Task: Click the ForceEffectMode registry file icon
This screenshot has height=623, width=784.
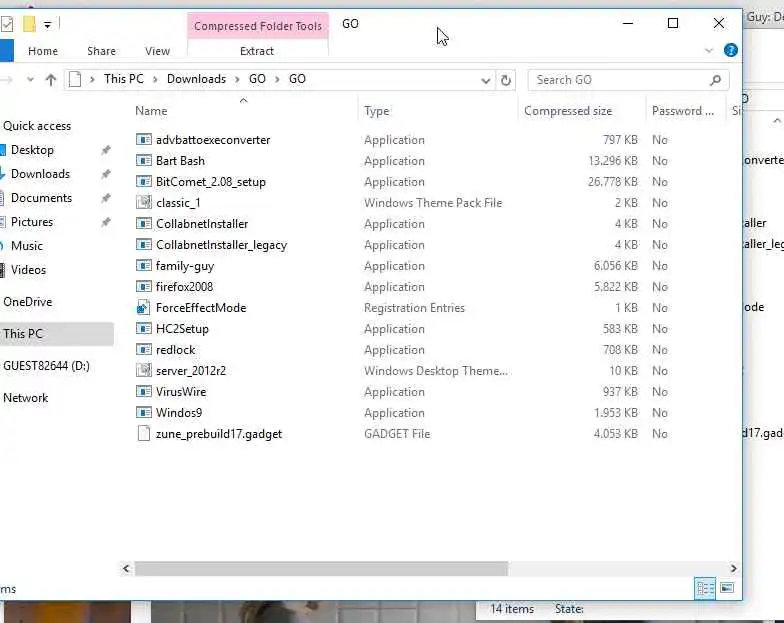Action: 144,308
